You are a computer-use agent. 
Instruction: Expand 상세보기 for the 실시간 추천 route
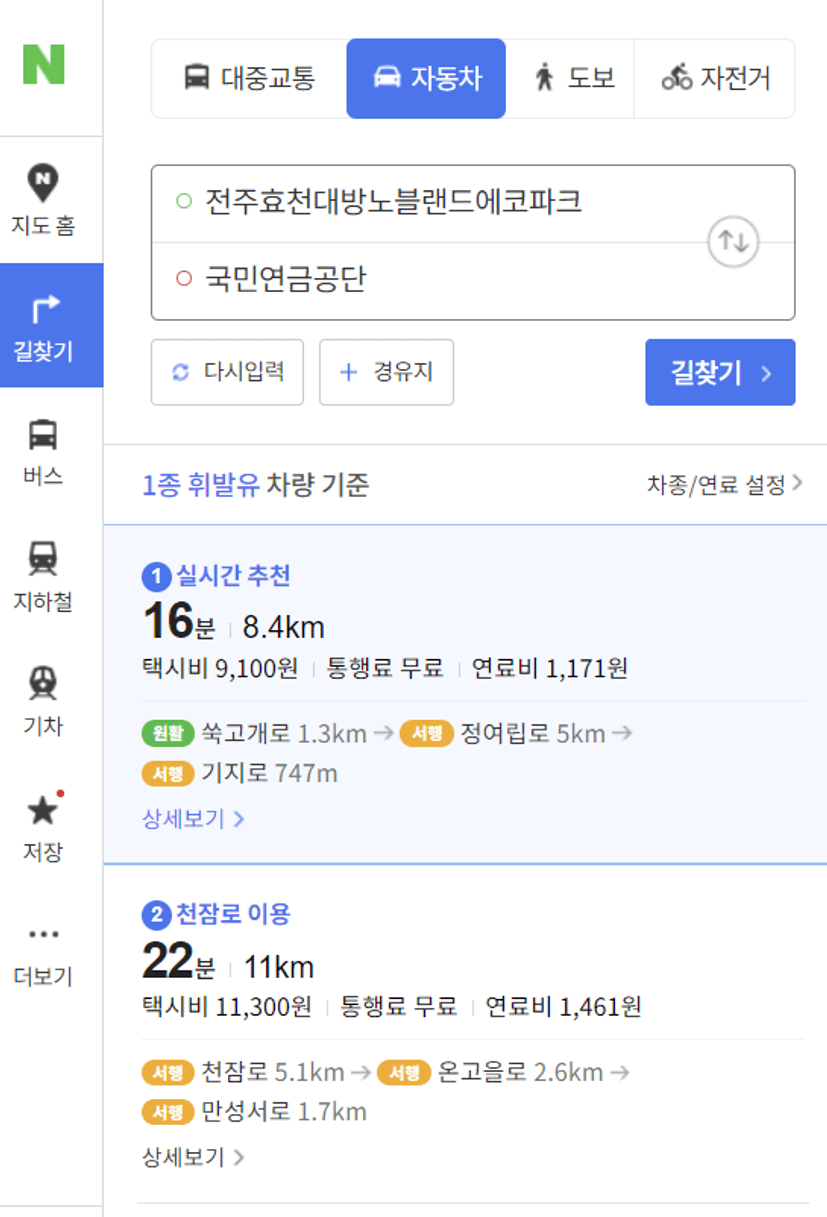point(194,819)
